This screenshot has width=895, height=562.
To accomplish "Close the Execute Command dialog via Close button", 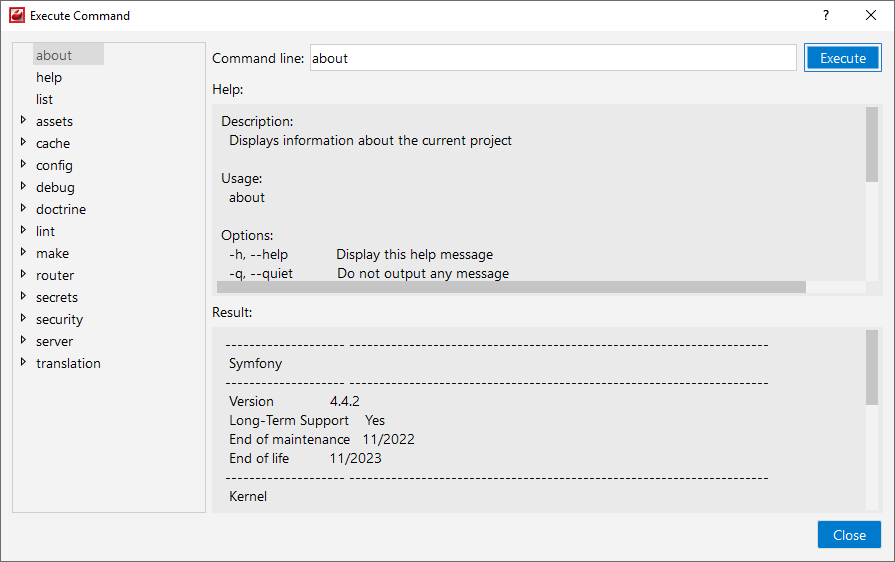I will pyautogui.click(x=849, y=535).
